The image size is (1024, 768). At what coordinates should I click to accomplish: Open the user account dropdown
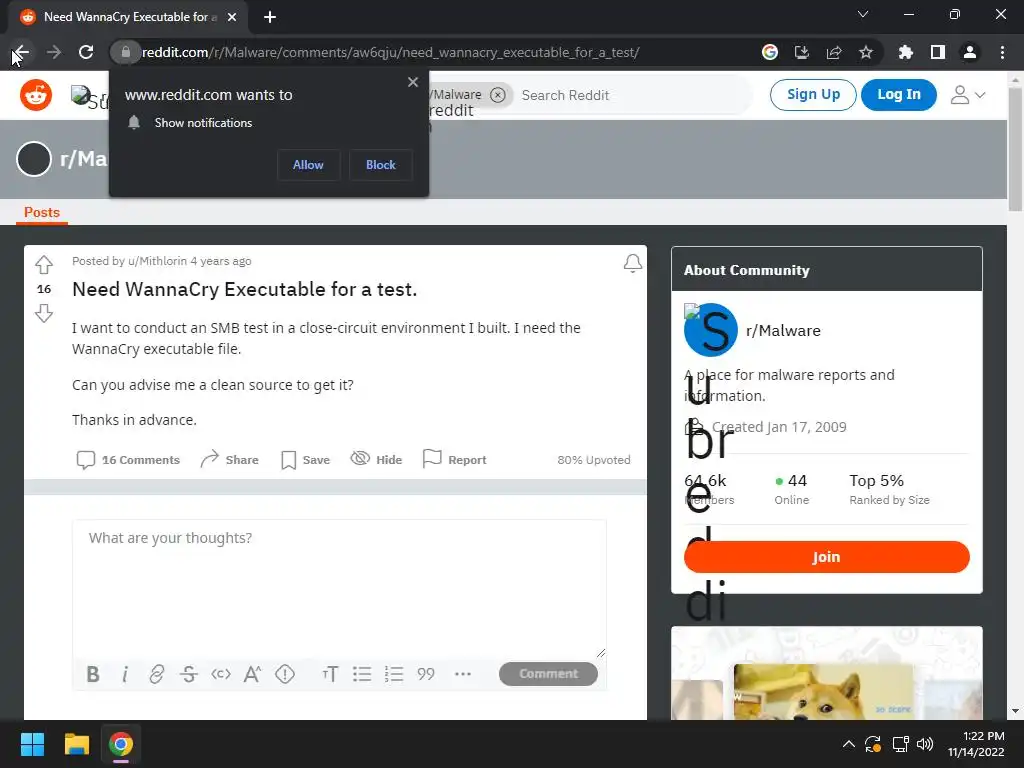coord(968,95)
